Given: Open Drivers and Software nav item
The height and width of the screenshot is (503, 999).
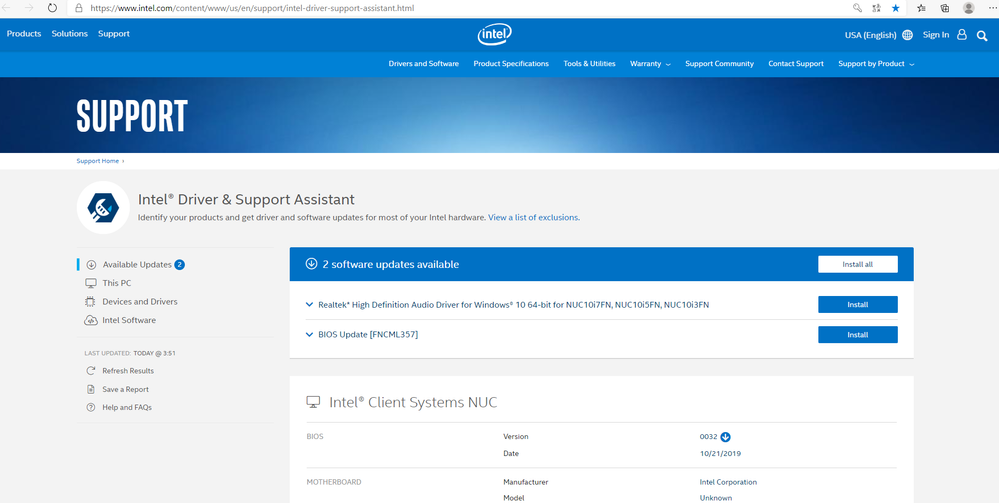Looking at the screenshot, I should (x=423, y=64).
